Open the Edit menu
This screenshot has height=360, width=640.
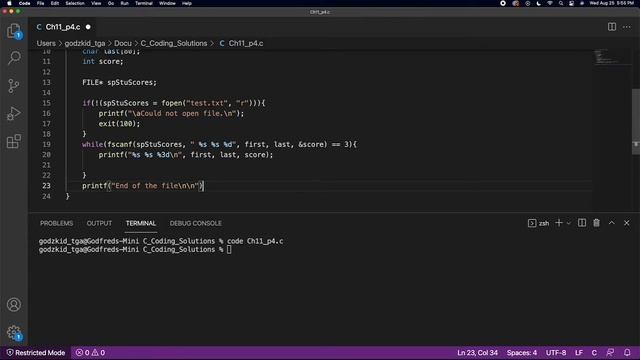55,3
